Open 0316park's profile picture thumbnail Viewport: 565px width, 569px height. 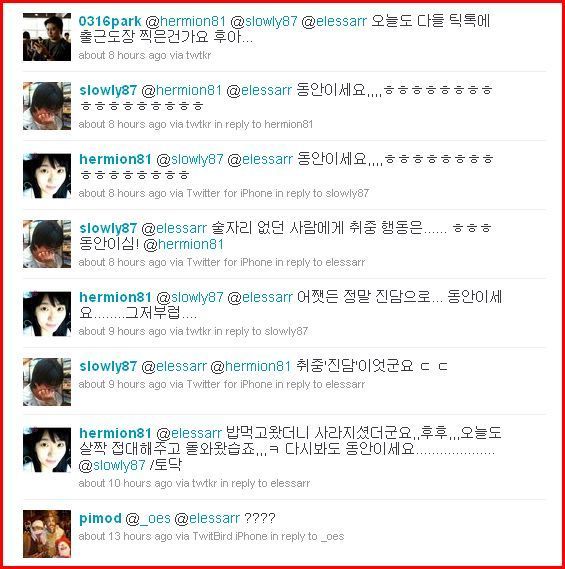coord(47,37)
